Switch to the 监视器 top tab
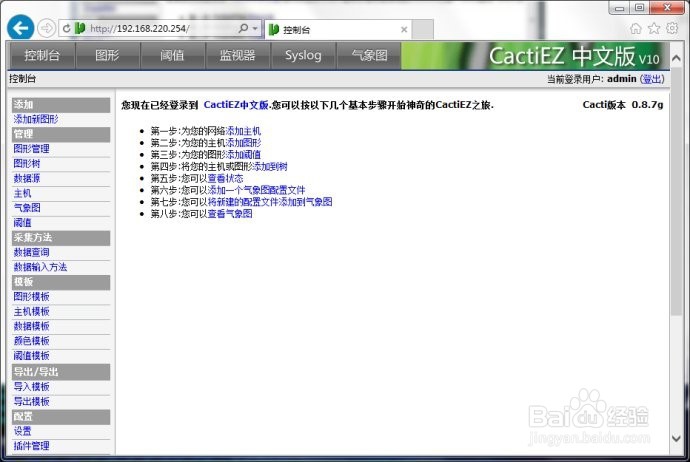Viewport: 690px width, 462px height. coord(238,55)
